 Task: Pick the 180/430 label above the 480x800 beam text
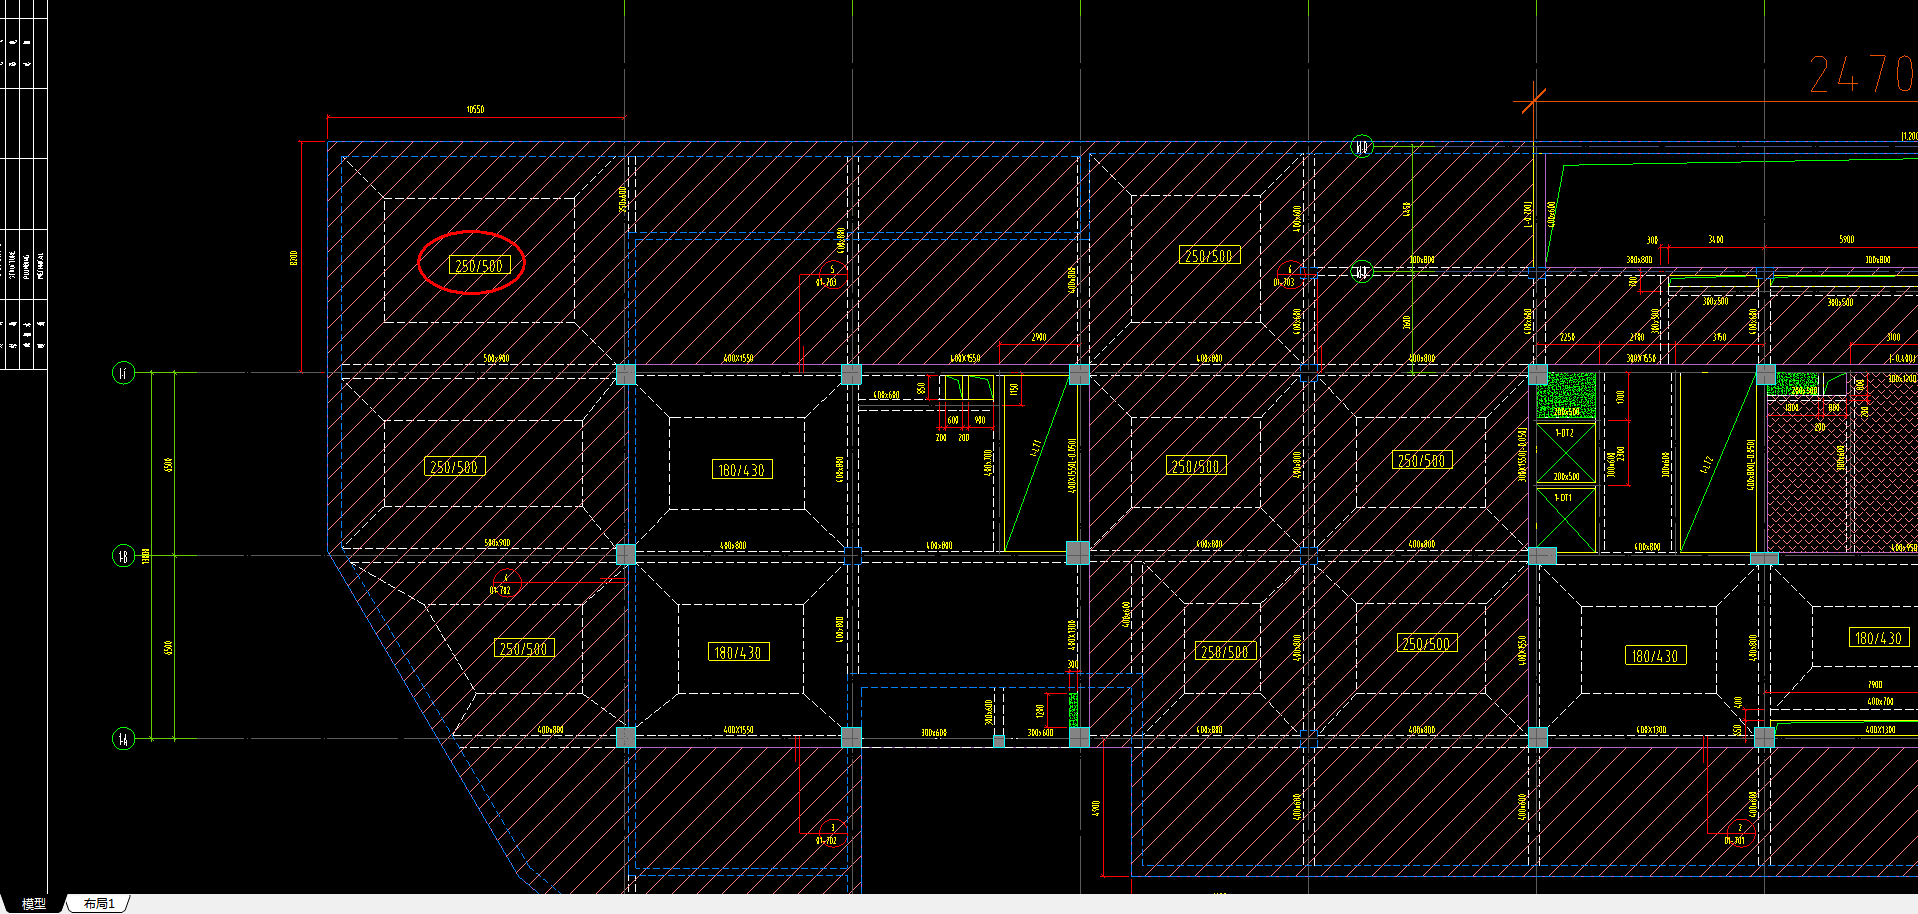(742, 469)
